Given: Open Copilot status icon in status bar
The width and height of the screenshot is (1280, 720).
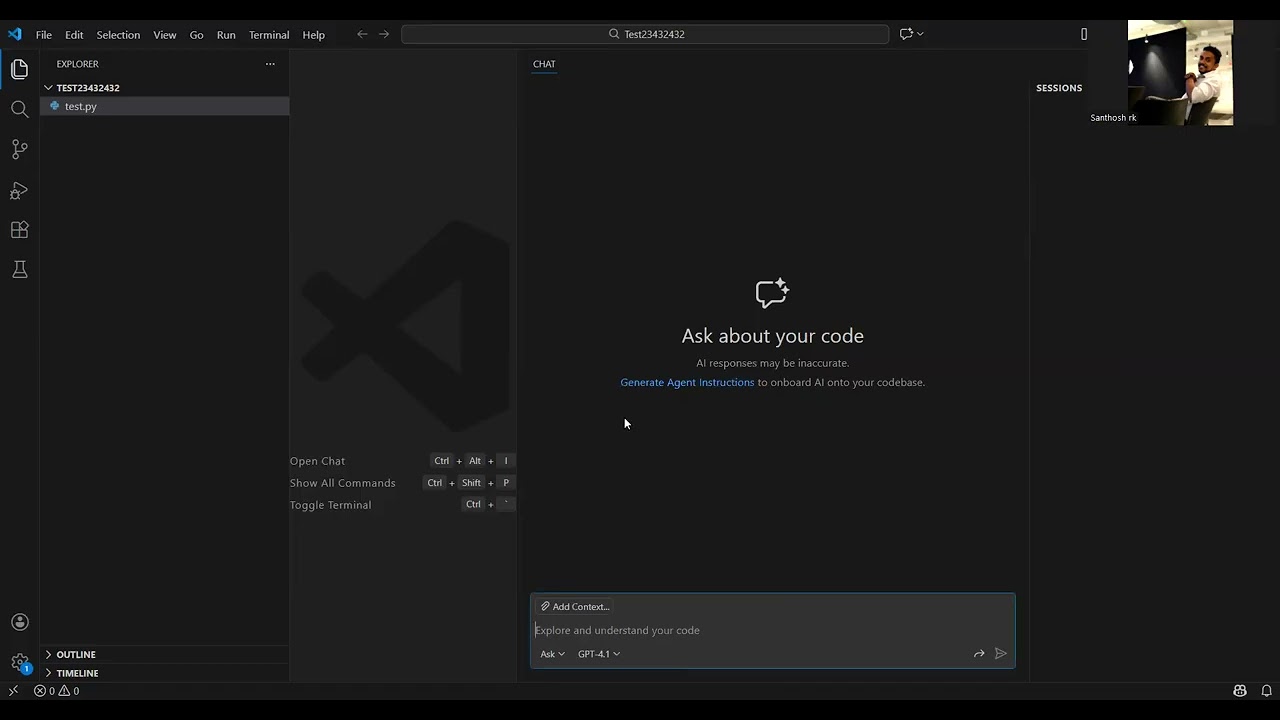Looking at the screenshot, I should (x=1240, y=691).
